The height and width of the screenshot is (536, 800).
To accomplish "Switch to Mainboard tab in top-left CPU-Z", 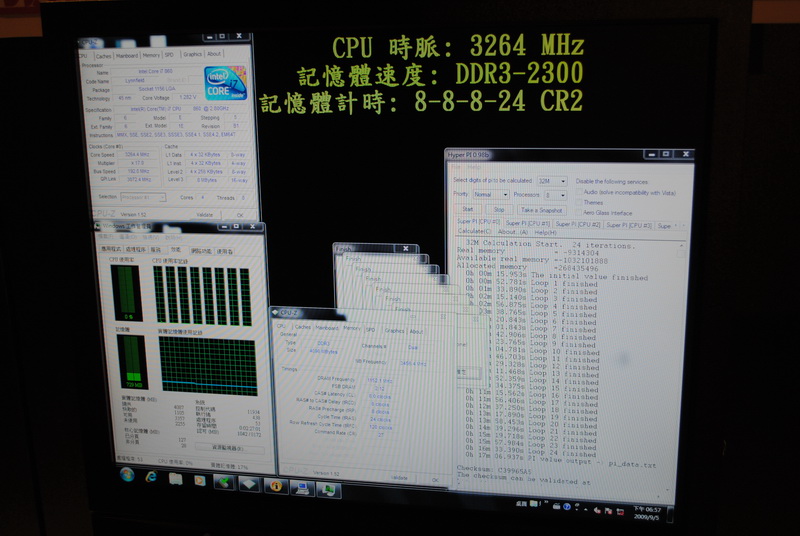I will 127,56.
